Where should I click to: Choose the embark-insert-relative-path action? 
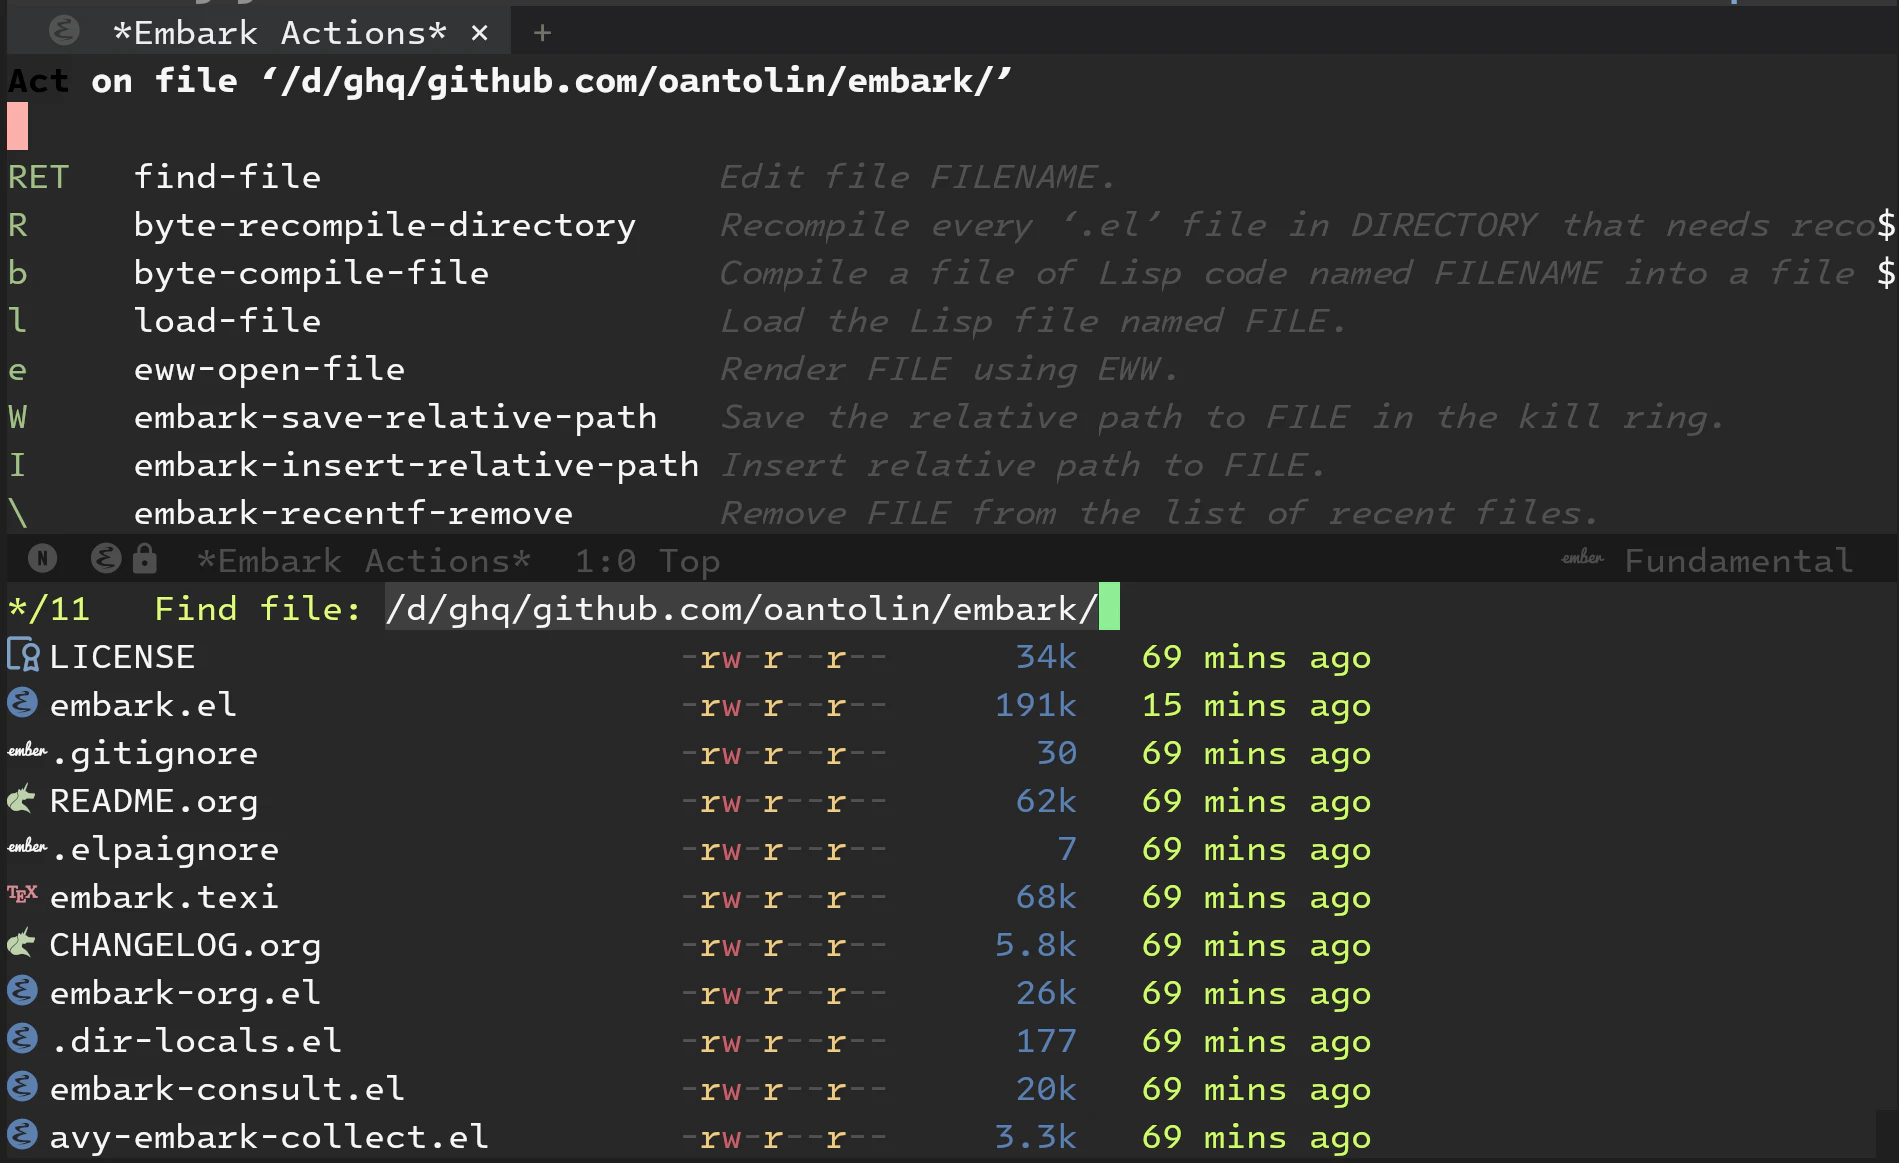pyautogui.click(x=416, y=466)
